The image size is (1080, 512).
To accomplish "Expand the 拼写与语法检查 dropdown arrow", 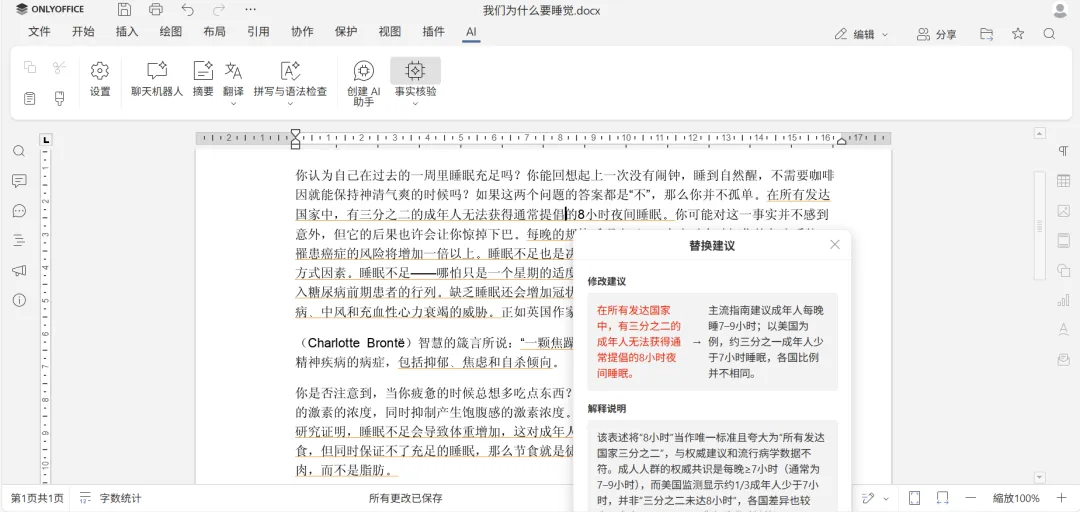I will (x=290, y=103).
